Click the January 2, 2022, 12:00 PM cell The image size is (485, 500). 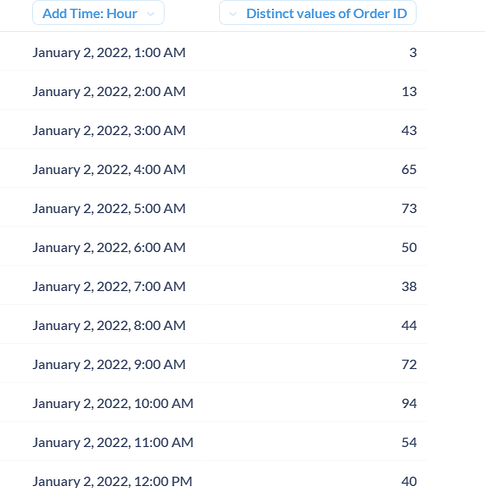pyautogui.click(x=112, y=481)
